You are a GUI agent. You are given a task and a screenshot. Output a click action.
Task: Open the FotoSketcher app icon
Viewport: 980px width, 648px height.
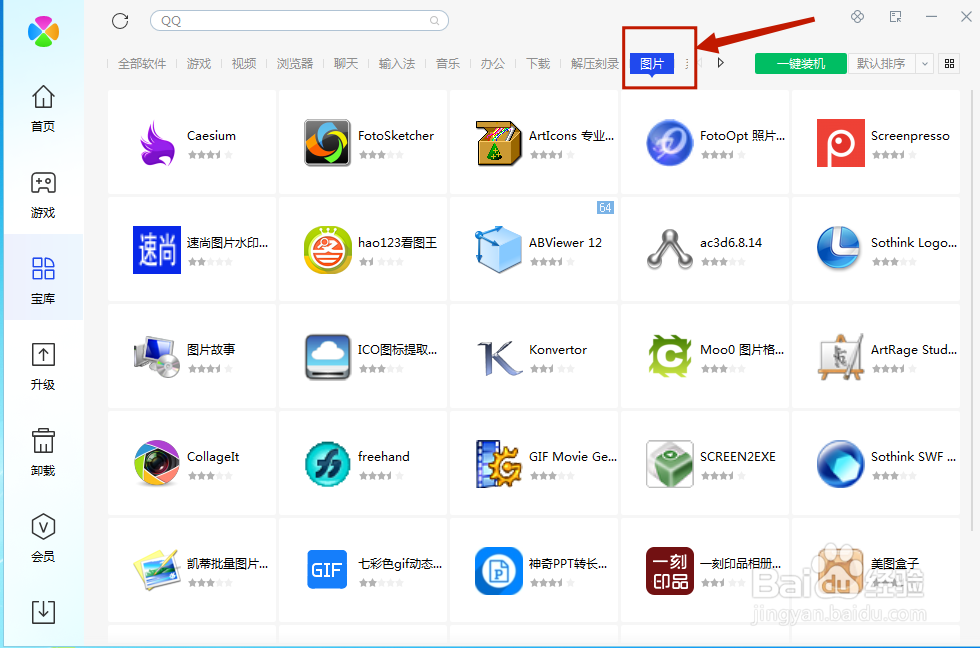(x=328, y=143)
